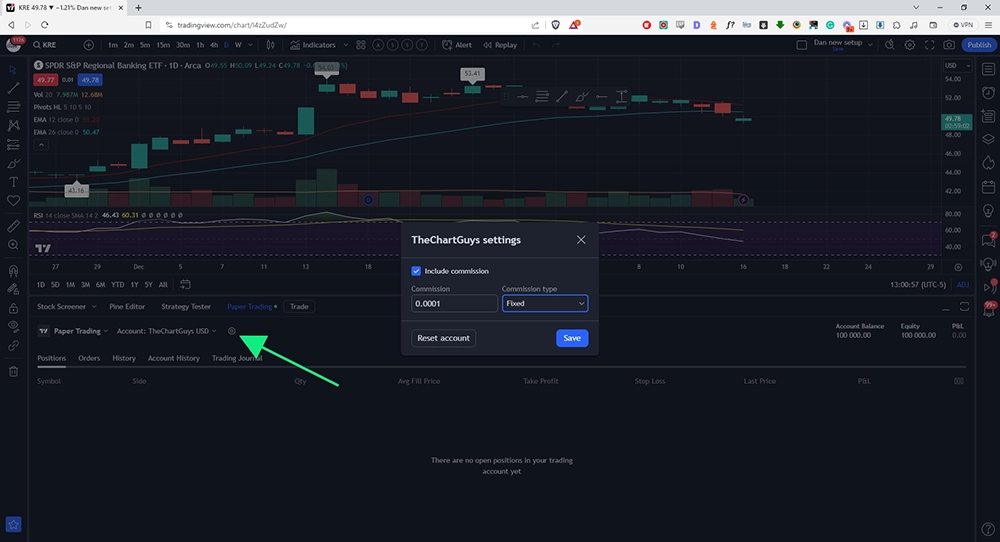Toggle magnet mode in left toolbar
1000x542 pixels.
tap(13, 270)
